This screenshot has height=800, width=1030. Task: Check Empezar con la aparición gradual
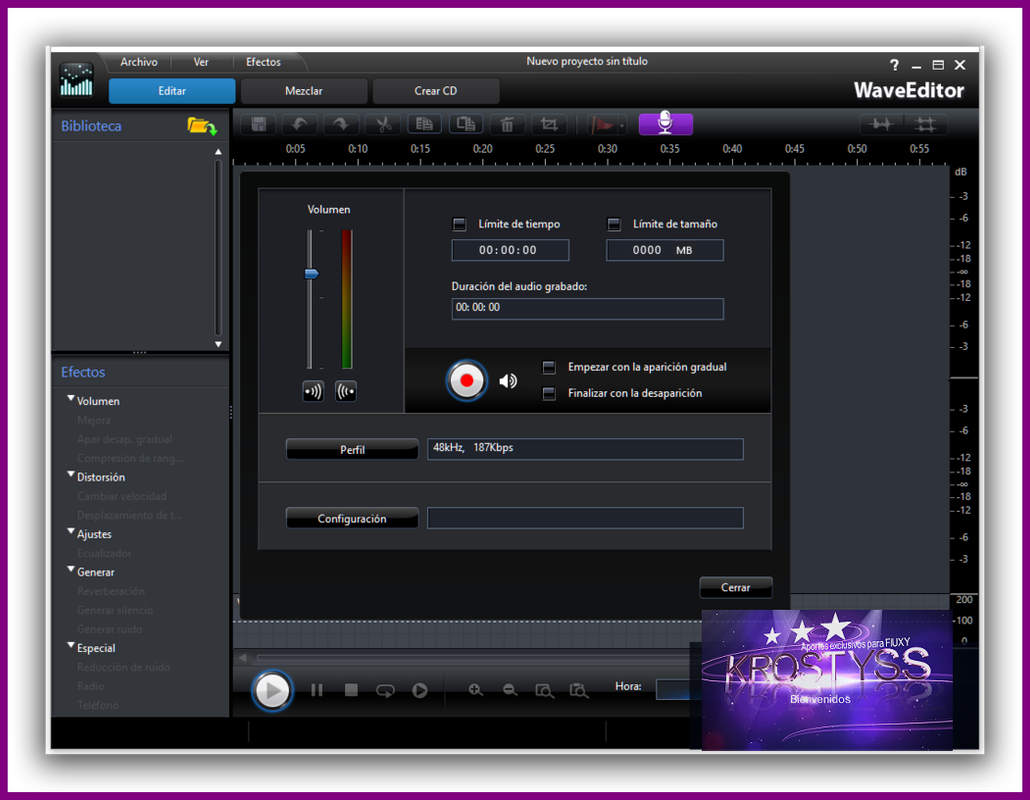pos(549,367)
